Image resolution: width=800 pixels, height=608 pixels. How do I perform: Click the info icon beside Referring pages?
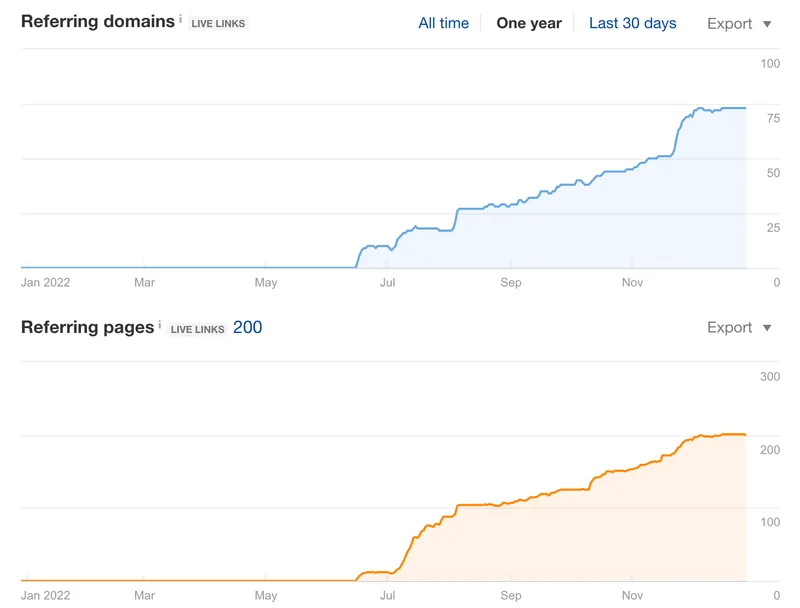click(x=160, y=324)
